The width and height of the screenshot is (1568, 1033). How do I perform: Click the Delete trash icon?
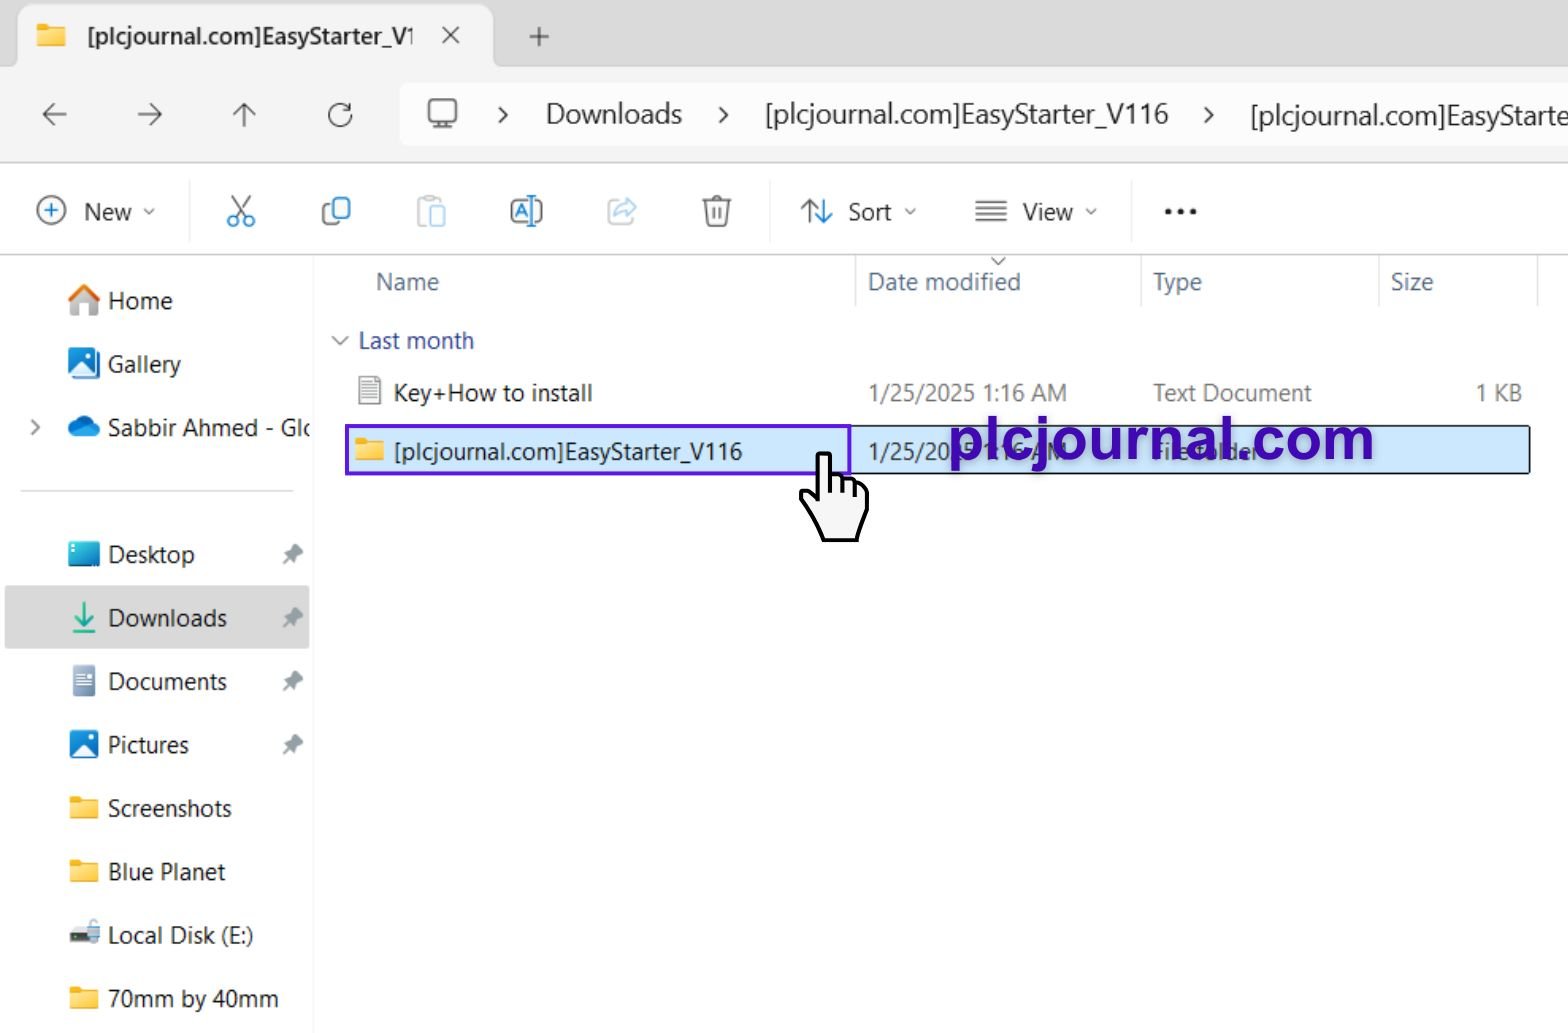(716, 211)
